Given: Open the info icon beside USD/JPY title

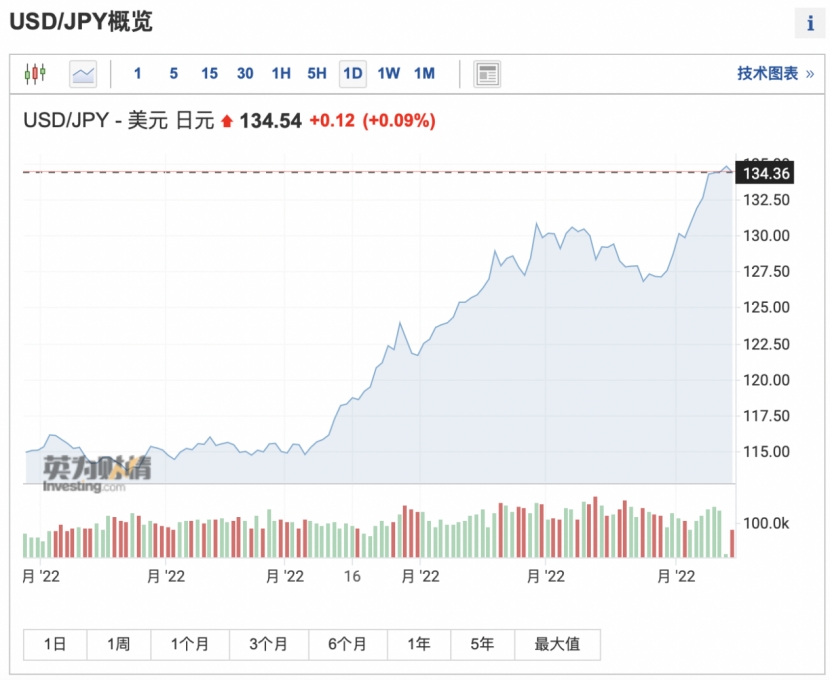Looking at the screenshot, I should 810,23.
